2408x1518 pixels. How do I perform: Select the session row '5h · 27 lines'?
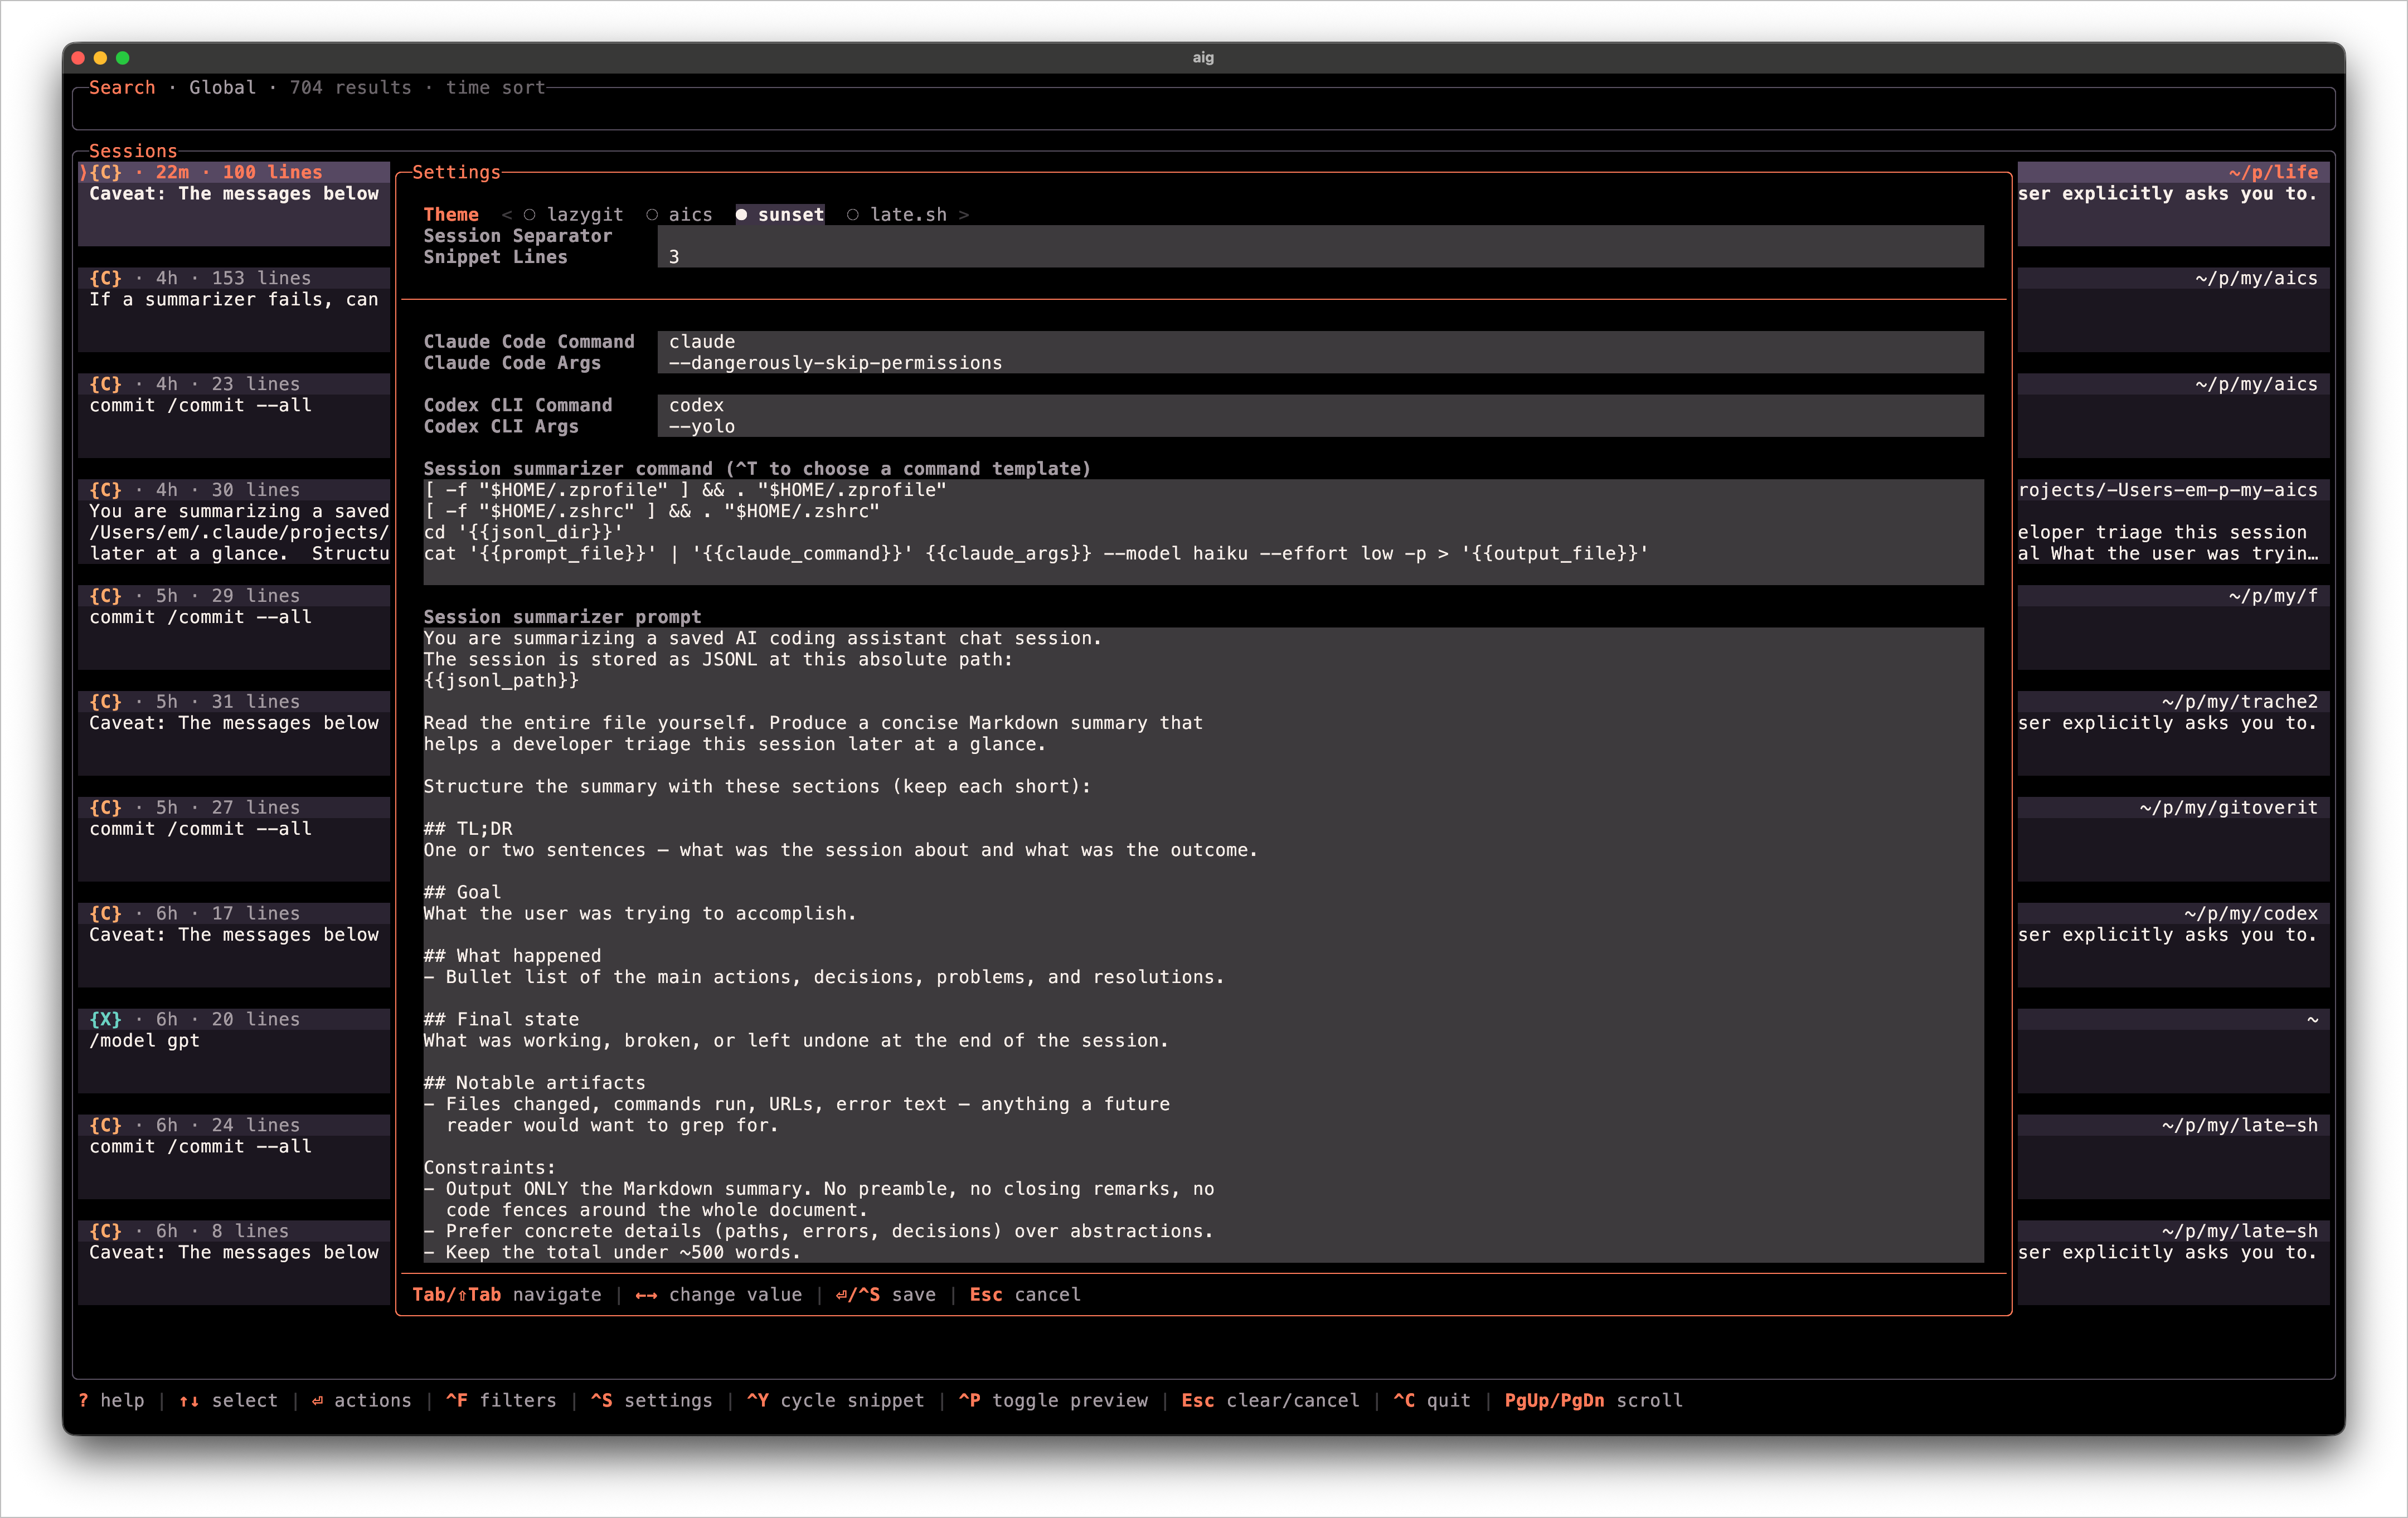point(234,840)
